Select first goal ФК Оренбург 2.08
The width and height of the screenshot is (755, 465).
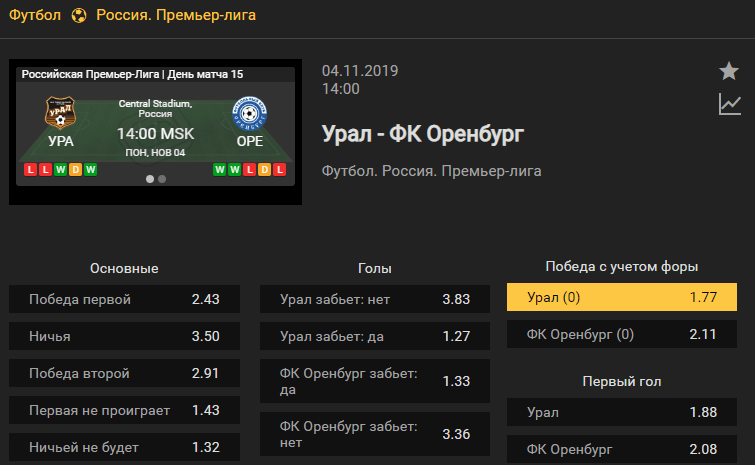(622, 449)
